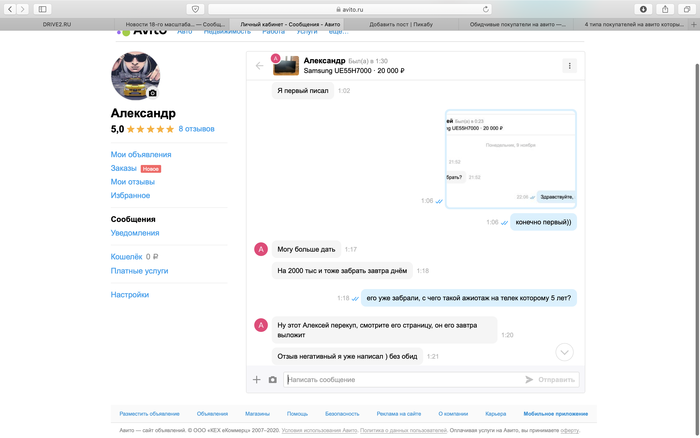Go forward with Safari's forward arrow
This screenshot has width=700, height=438.
point(22,9)
